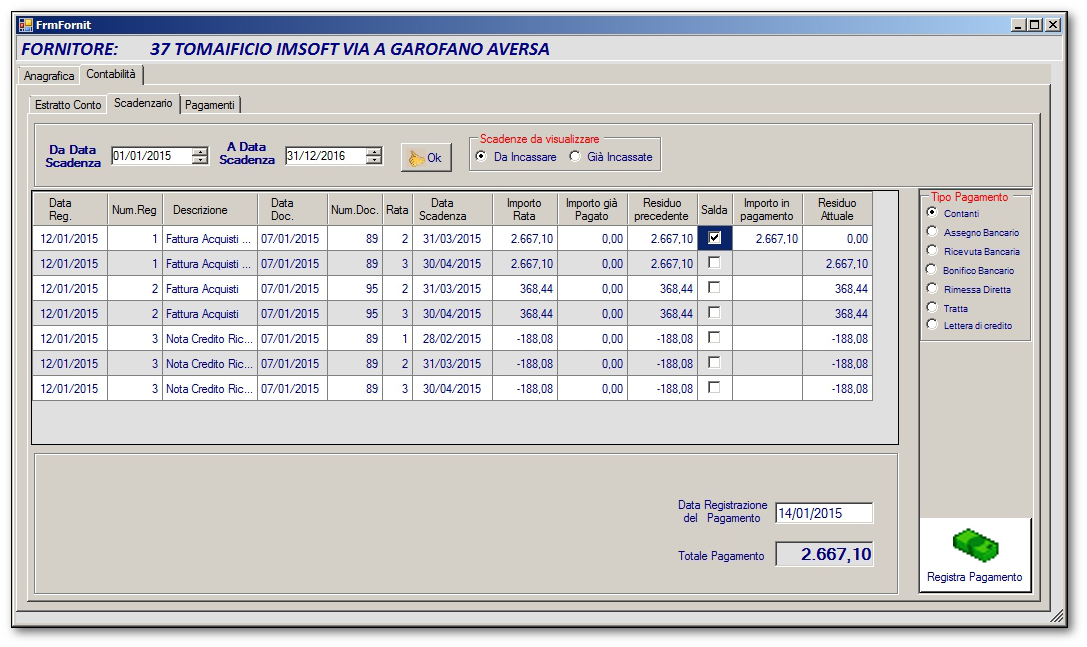This screenshot has height=647, width=1087.
Task: Click the 0,00 Residuo Attuale cell
Action: pos(837,239)
